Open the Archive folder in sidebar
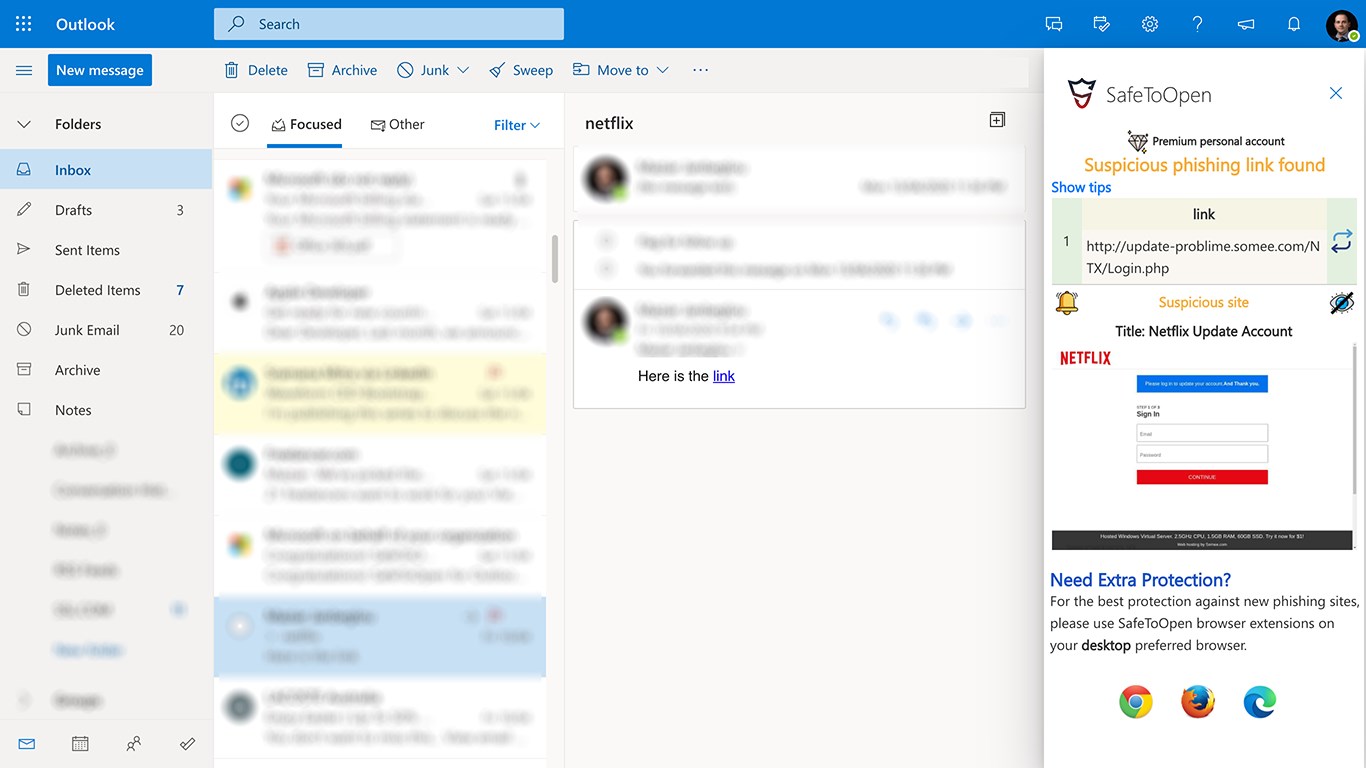The image size is (1366, 768). [x=106, y=370]
